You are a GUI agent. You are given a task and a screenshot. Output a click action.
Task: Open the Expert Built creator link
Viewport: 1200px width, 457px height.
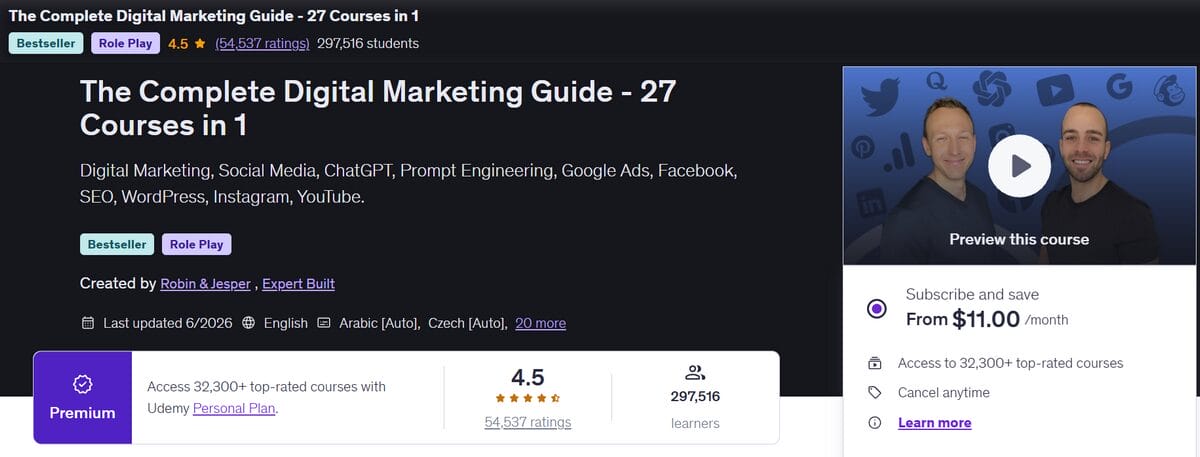pos(298,284)
